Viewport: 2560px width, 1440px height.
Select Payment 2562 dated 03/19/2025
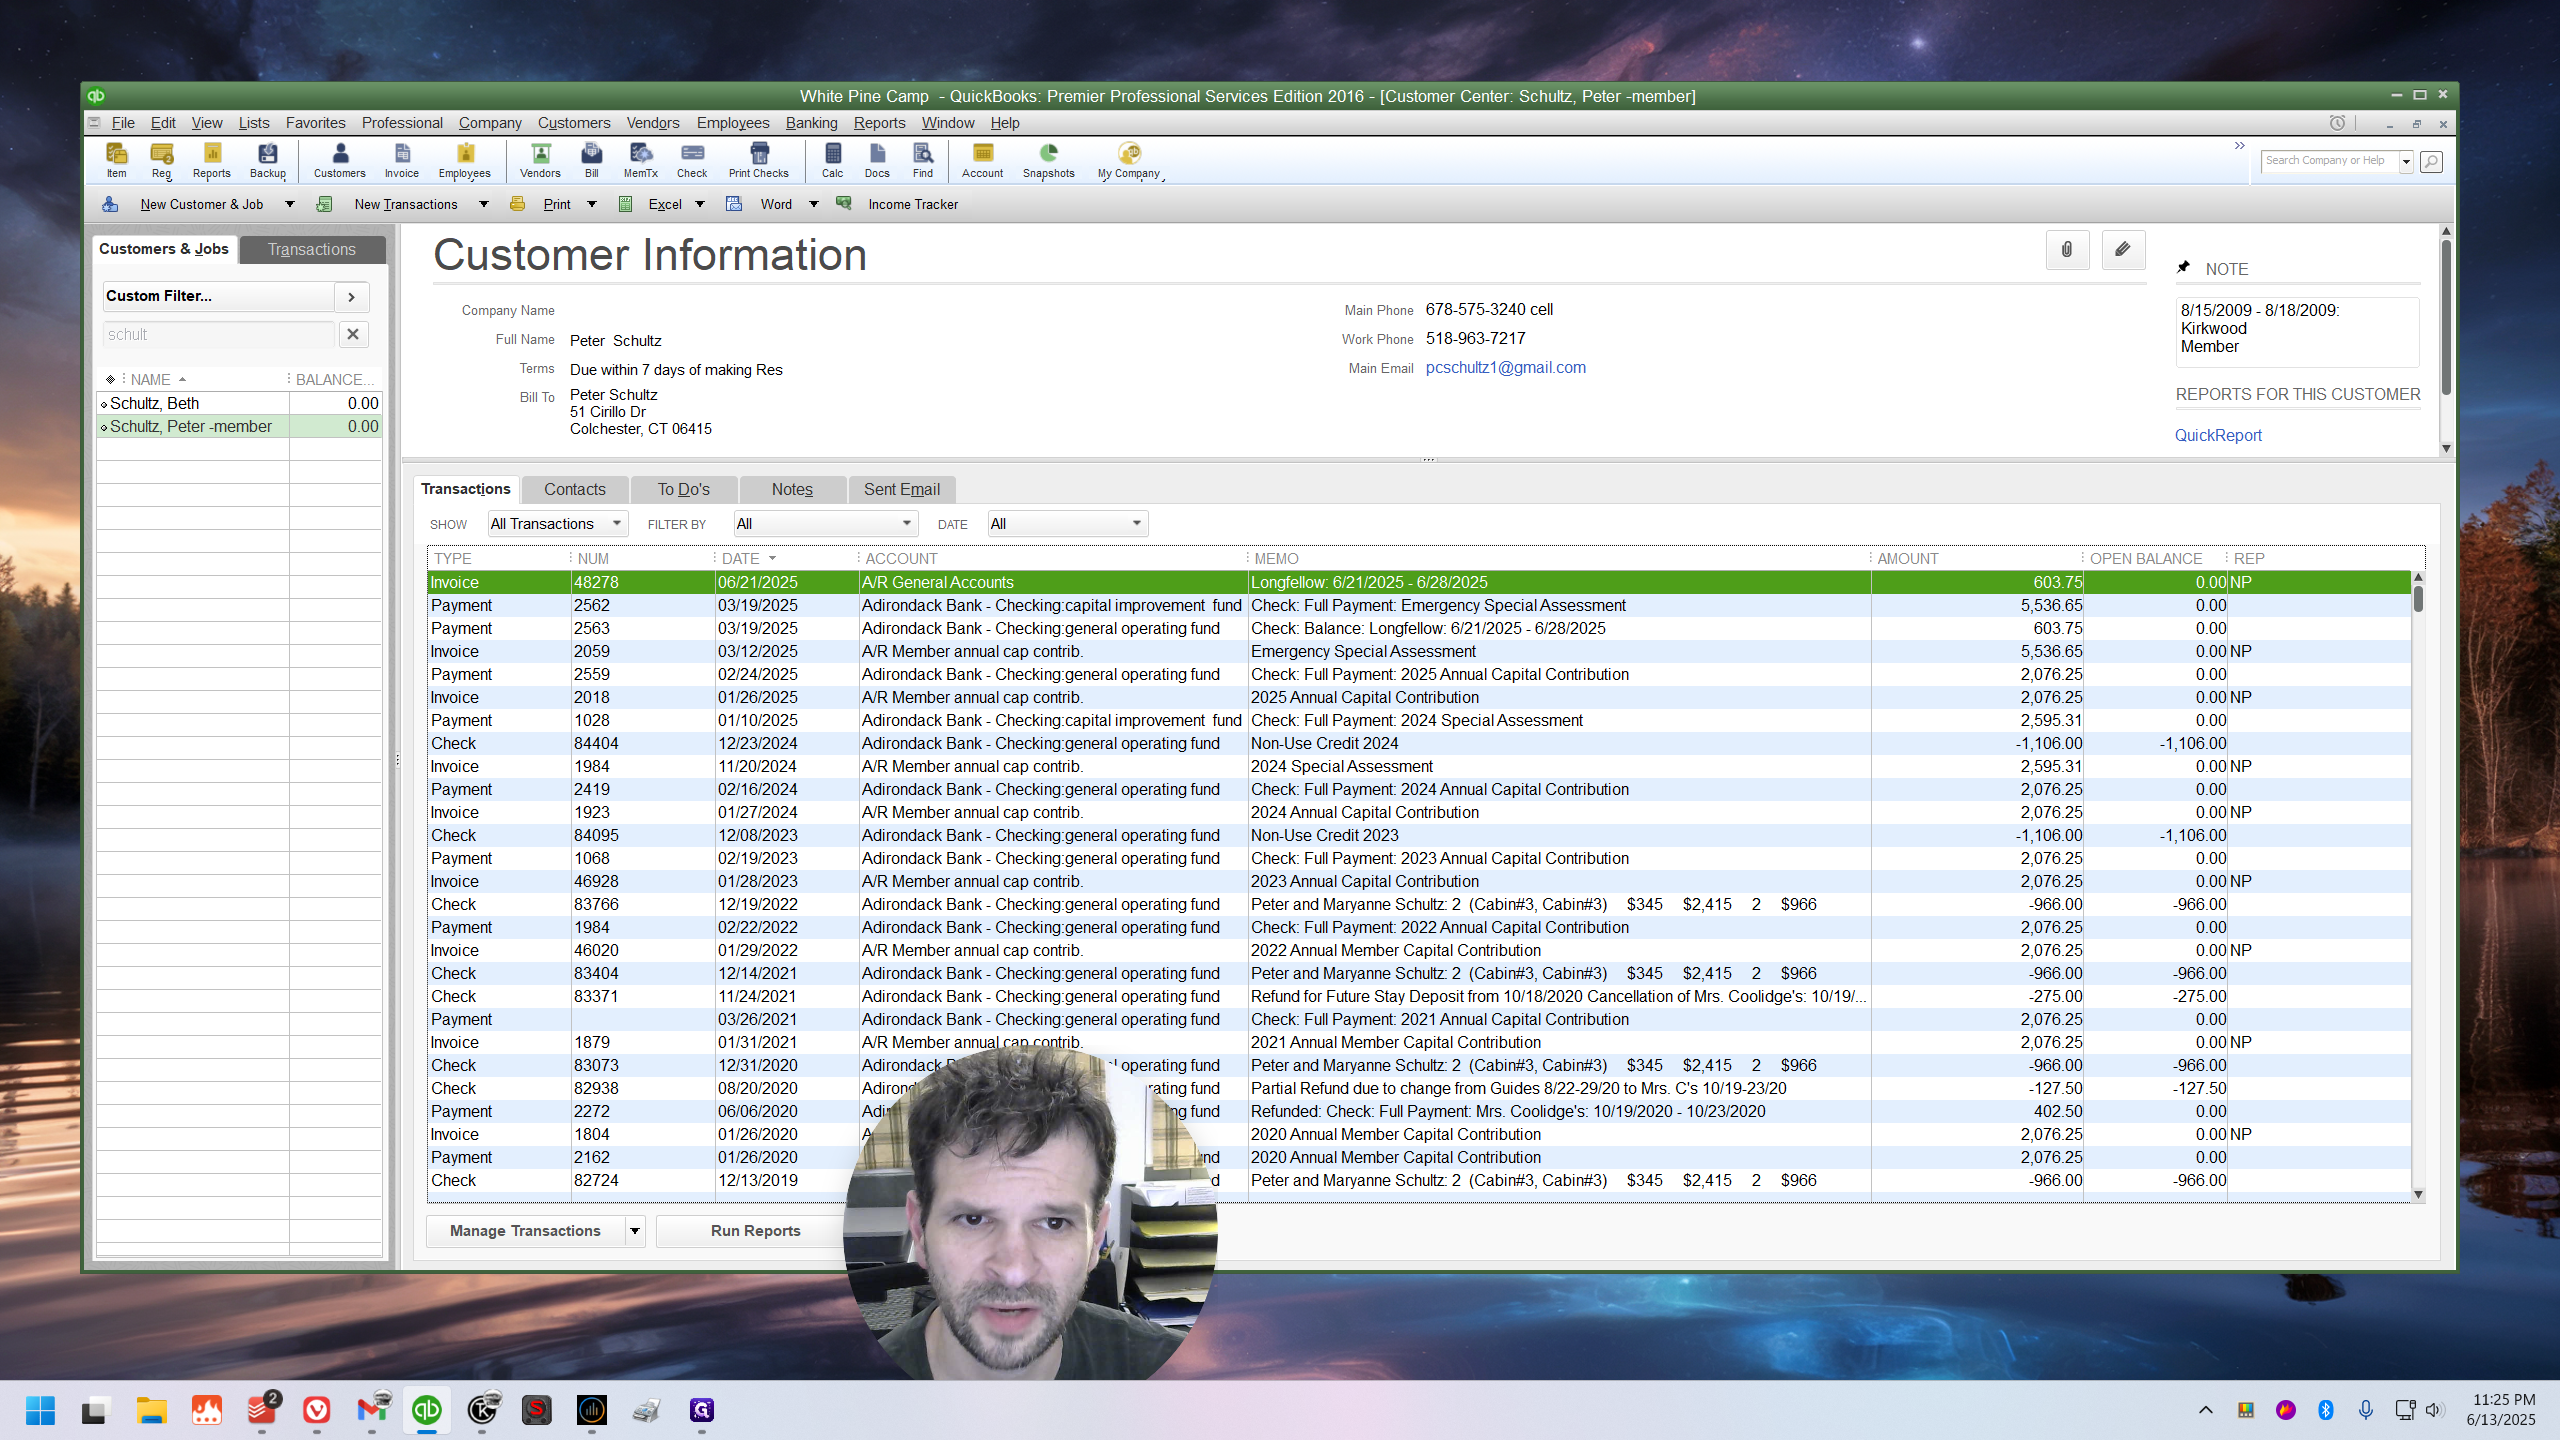point(1418,606)
